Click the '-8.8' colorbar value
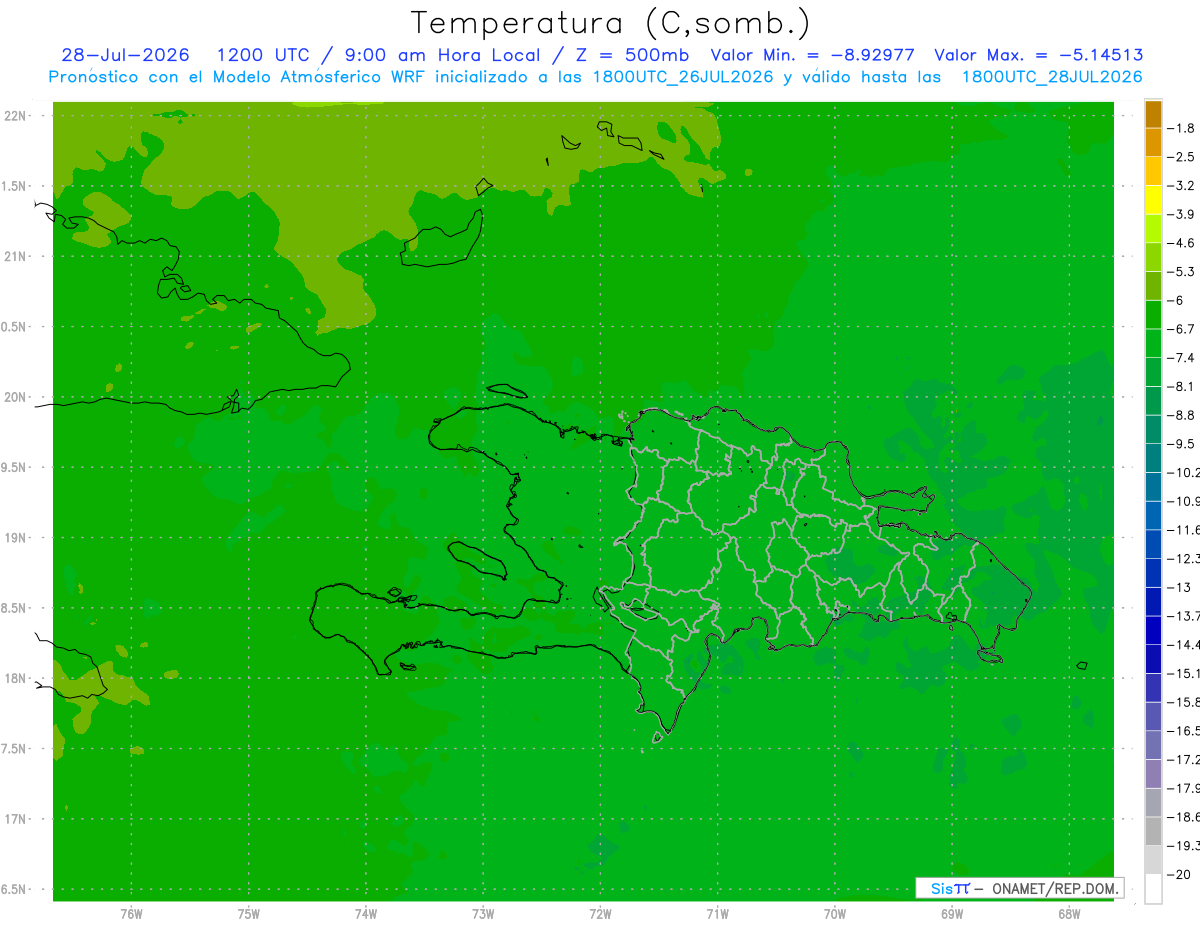The image size is (1200, 927). coord(1183,415)
